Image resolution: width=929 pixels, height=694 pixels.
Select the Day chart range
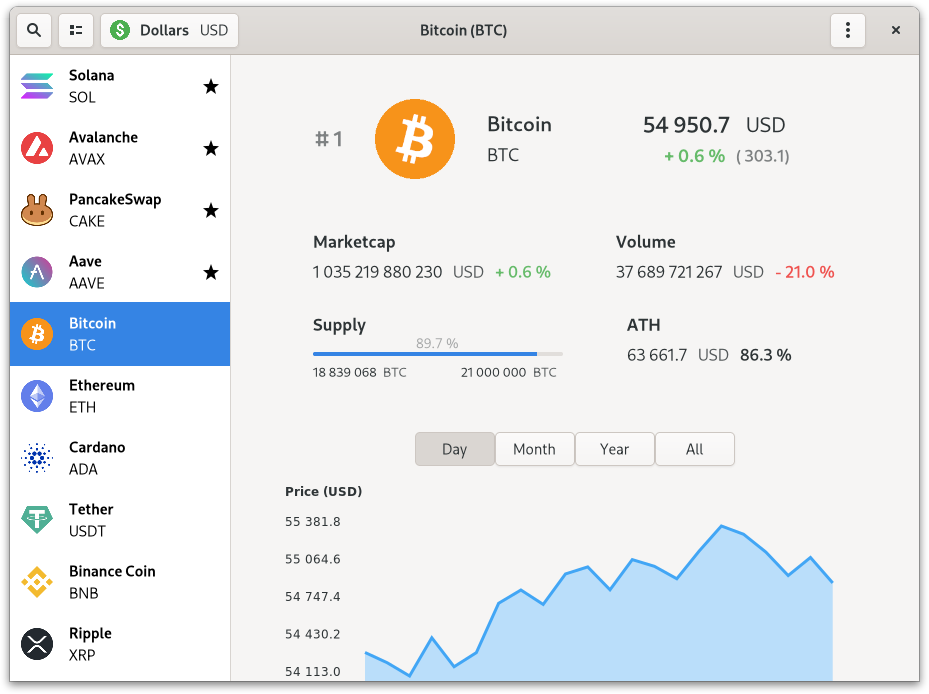[454, 449]
